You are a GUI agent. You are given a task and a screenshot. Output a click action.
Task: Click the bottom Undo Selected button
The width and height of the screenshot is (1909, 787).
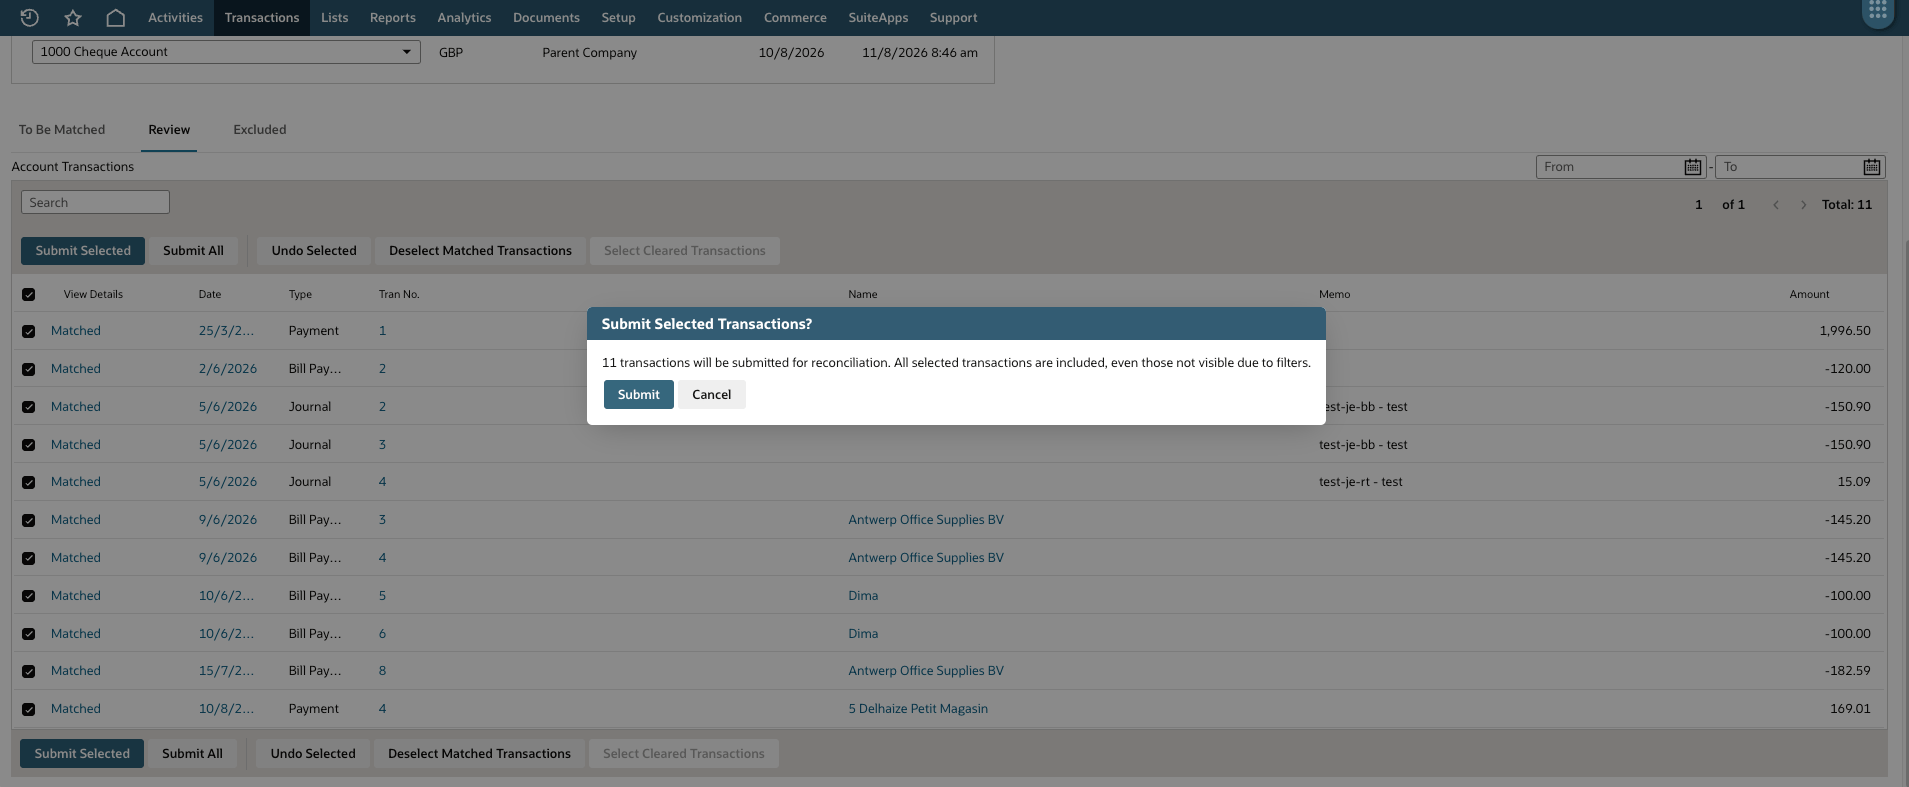click(313, 754)
